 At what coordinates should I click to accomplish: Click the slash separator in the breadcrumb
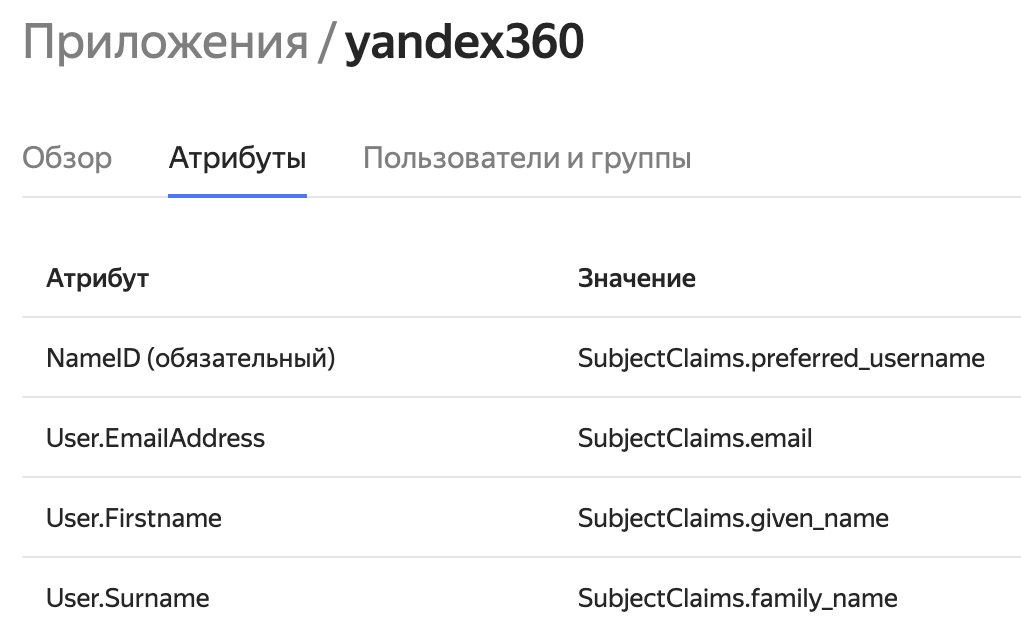325,45
